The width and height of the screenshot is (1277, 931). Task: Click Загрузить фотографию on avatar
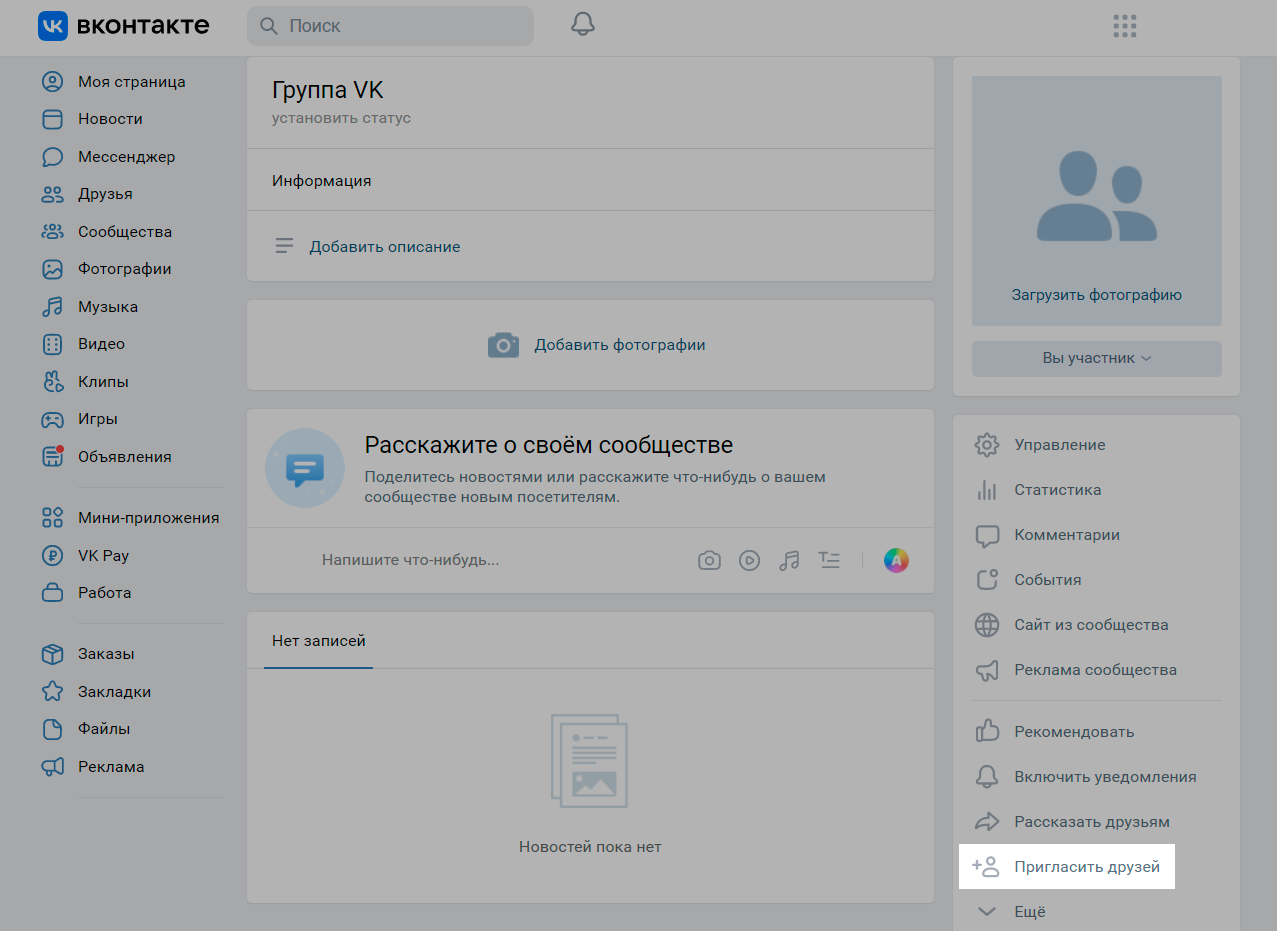[1097, 295]
